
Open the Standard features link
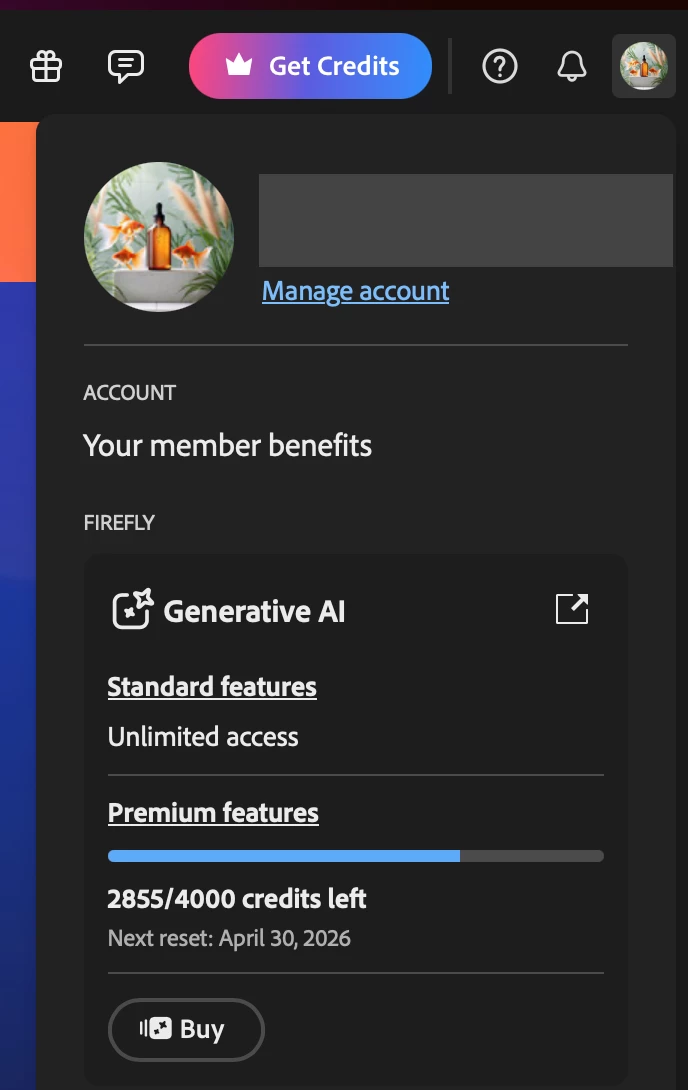[x=212, y=687]
